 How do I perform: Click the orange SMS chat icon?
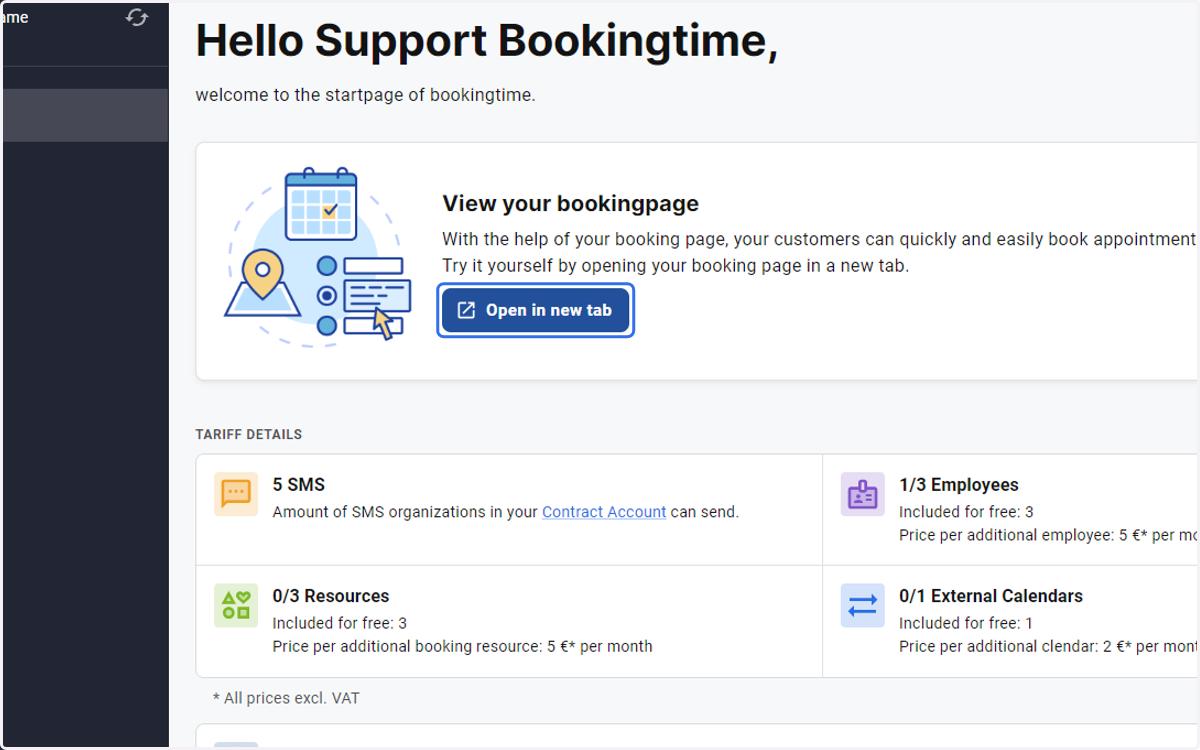point(236,494)
